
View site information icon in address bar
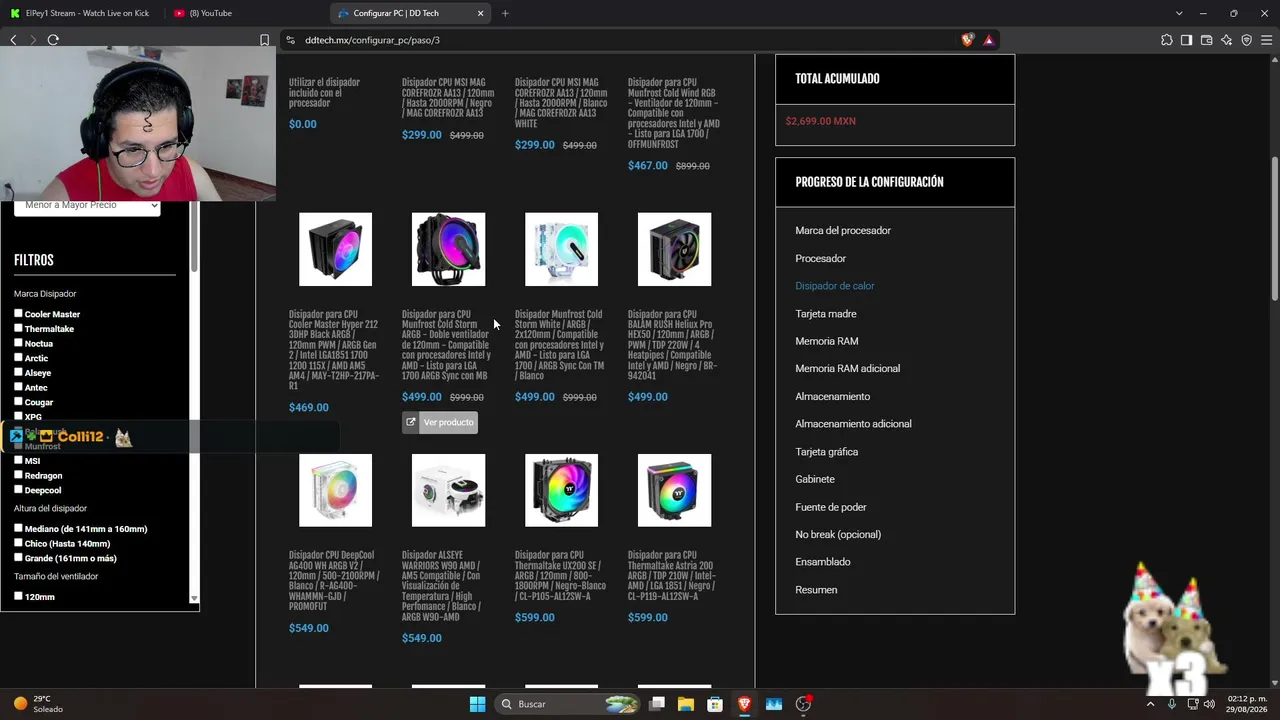pyautogui.click(x=290, y=40)
